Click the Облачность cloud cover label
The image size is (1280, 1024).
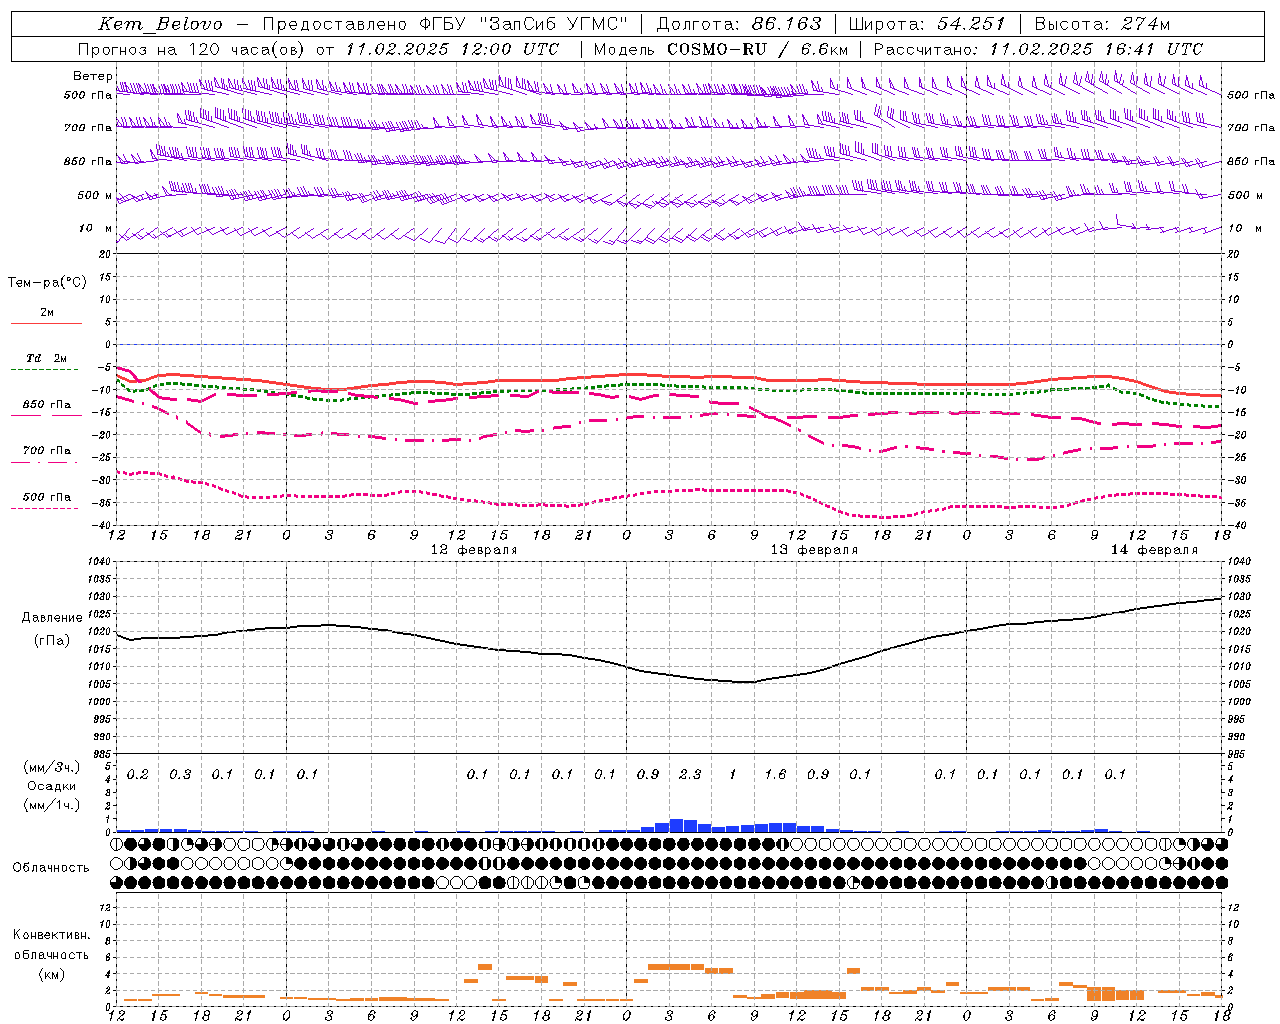click(51, 868)
